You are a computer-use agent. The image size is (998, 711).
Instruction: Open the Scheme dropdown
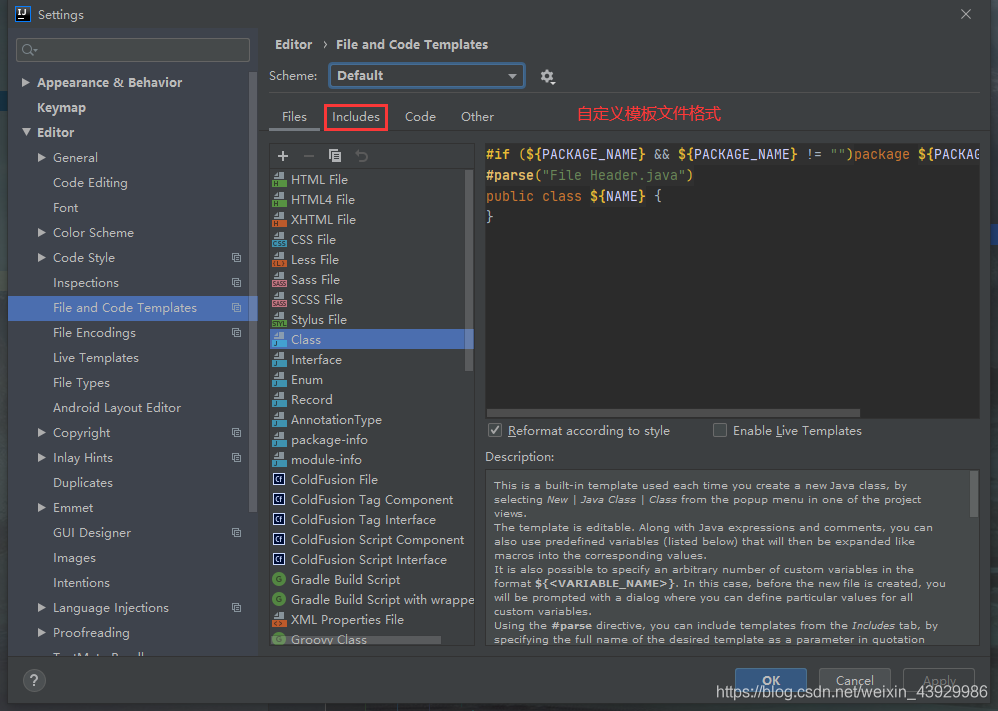pyautogui.click(x=426, y=76)
